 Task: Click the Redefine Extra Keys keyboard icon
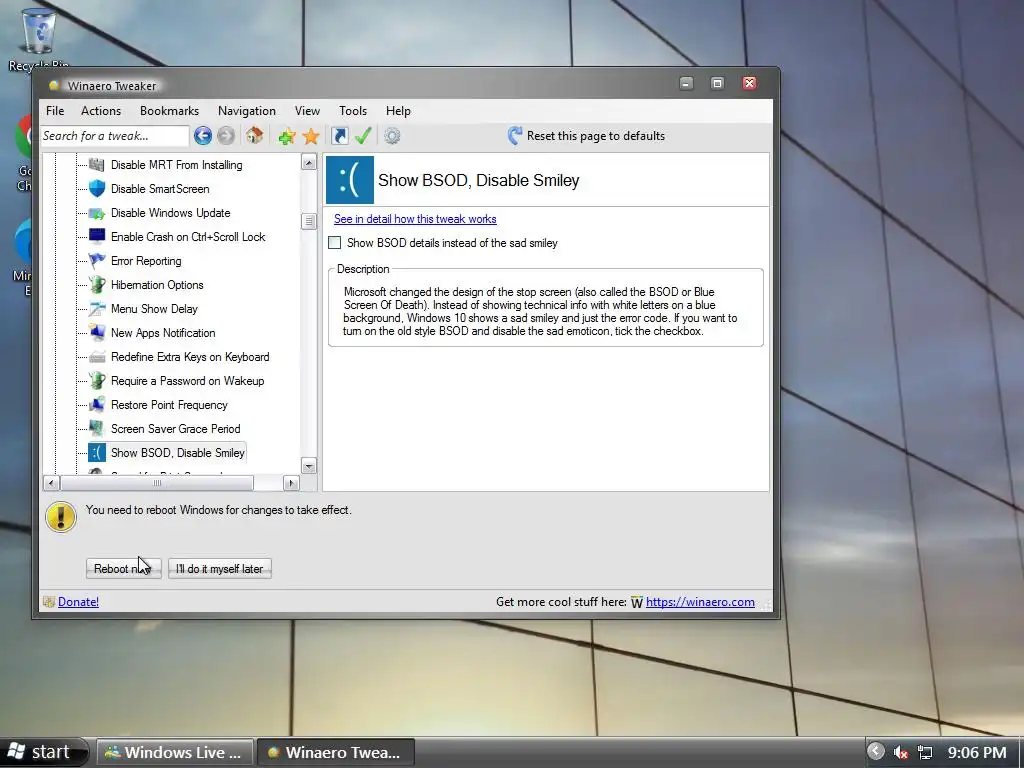(x=97, y=357)
